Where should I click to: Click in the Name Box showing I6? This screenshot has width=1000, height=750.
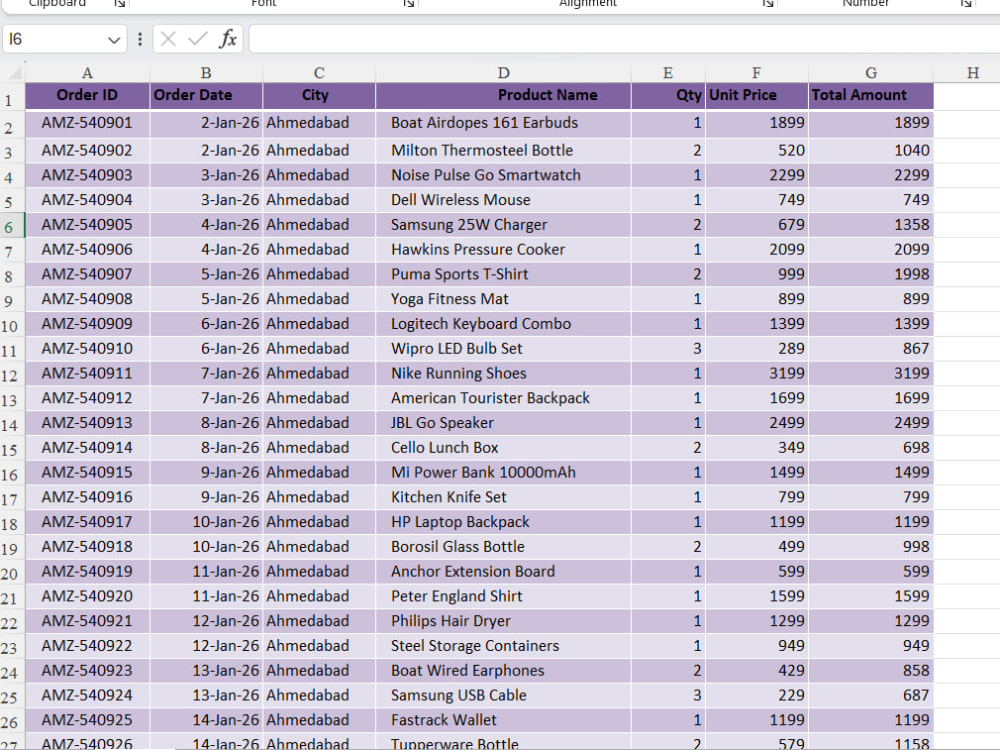[x=54, y=40]
